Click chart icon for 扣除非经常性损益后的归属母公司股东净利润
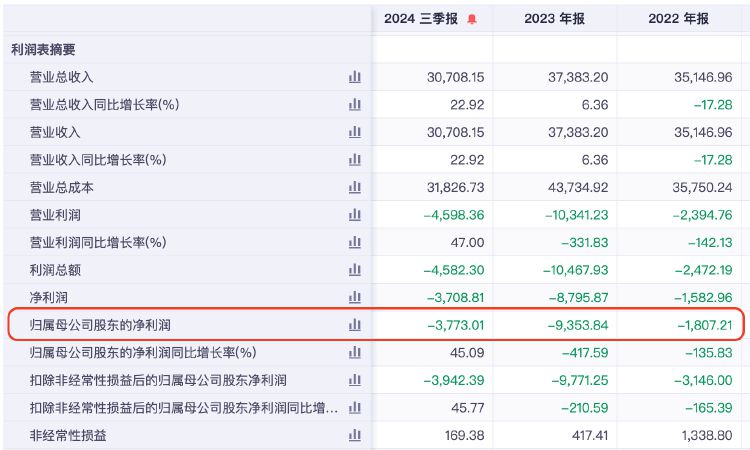Viewport: 750px width, 450px height. [x=354, y=380]
